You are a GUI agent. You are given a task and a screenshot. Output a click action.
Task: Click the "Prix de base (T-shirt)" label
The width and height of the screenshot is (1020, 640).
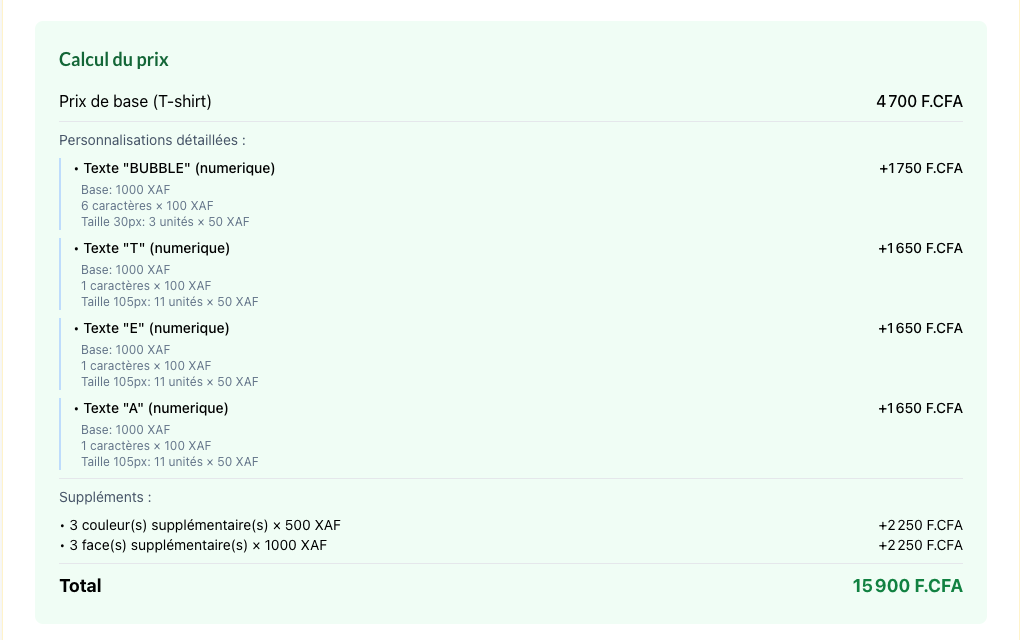point(135,101)
